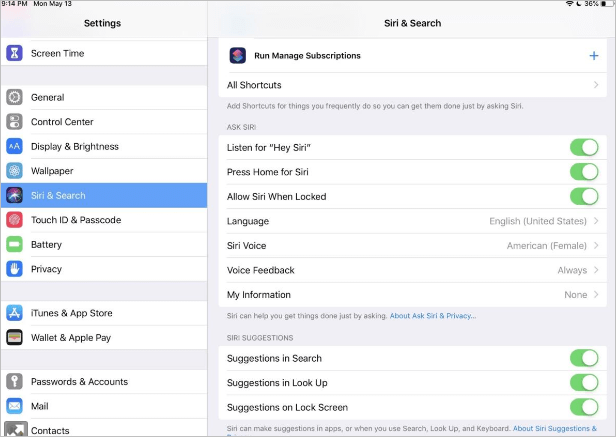Open the Voice Feedback chevron

pos(596,270)
